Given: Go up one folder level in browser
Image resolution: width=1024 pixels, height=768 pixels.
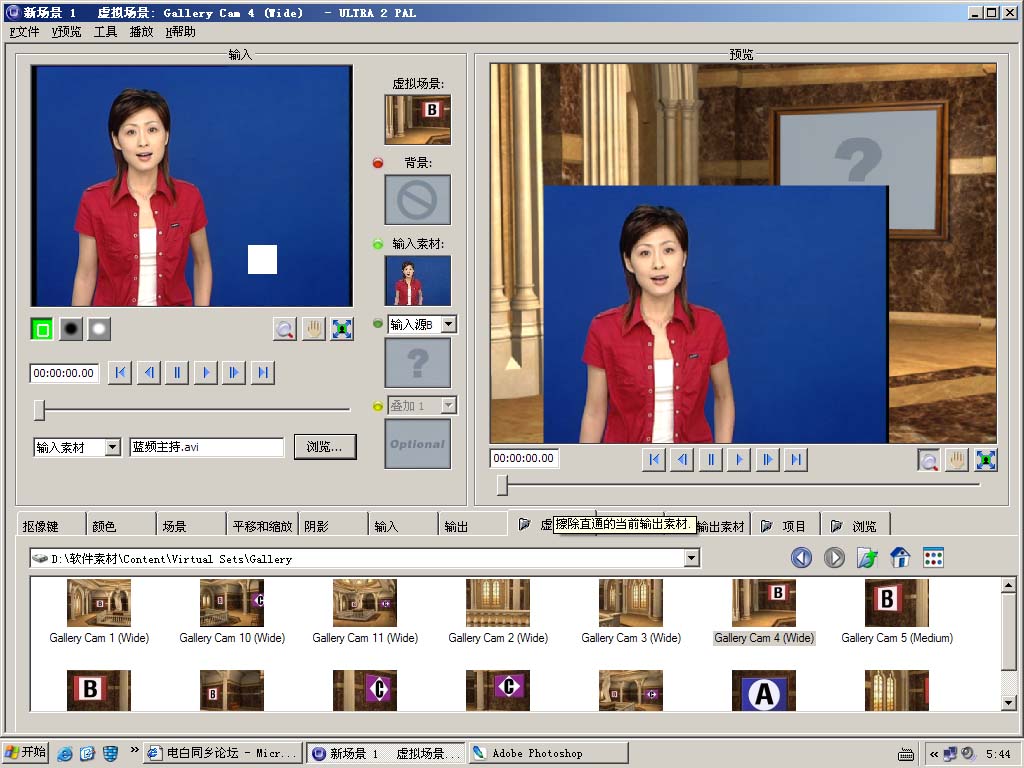Looking at the screenshot, I should tap(867, 558).
